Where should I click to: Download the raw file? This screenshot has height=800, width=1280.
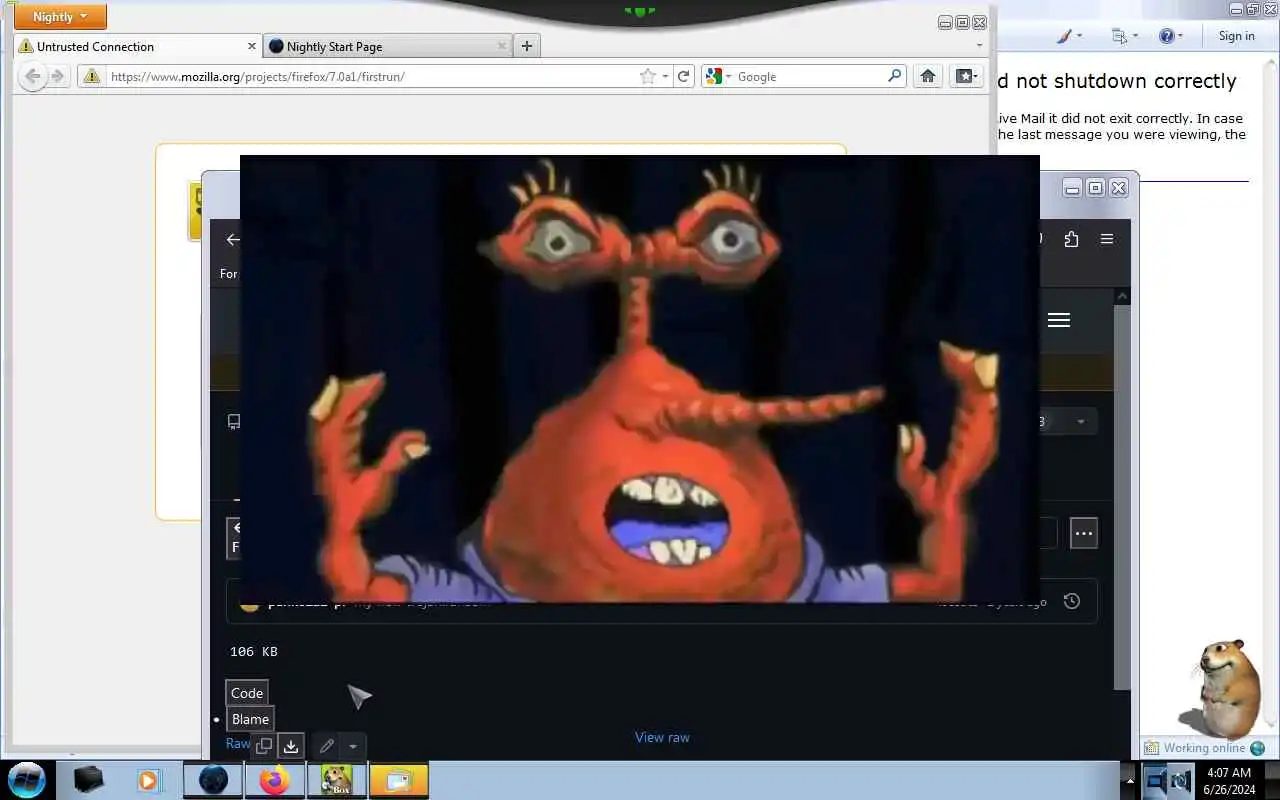pyautogui.click(x=291, y=746)
